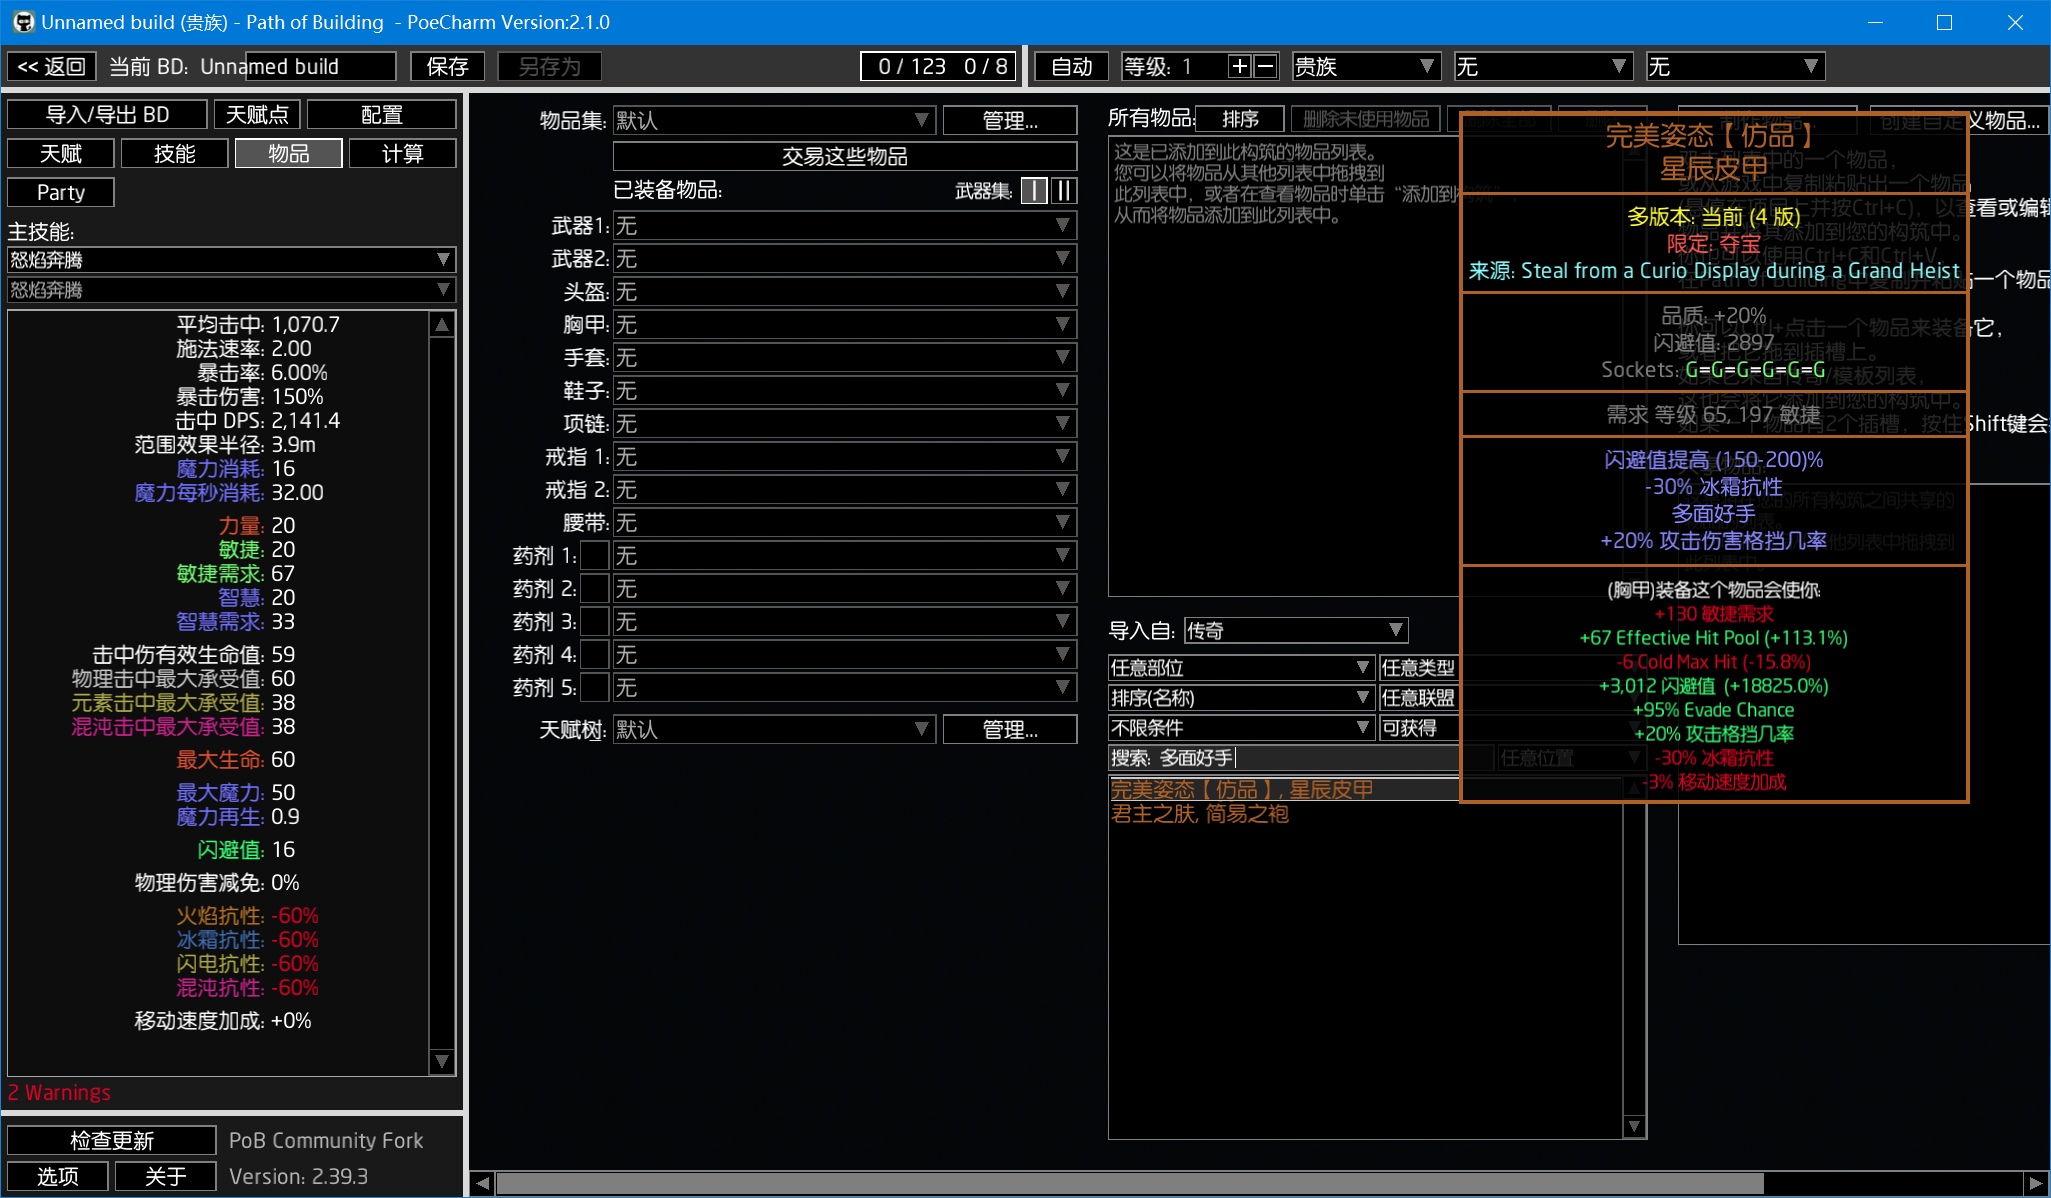
Task: Open the 排序(名称) sort dropdown
Action: coord(1241,698)
